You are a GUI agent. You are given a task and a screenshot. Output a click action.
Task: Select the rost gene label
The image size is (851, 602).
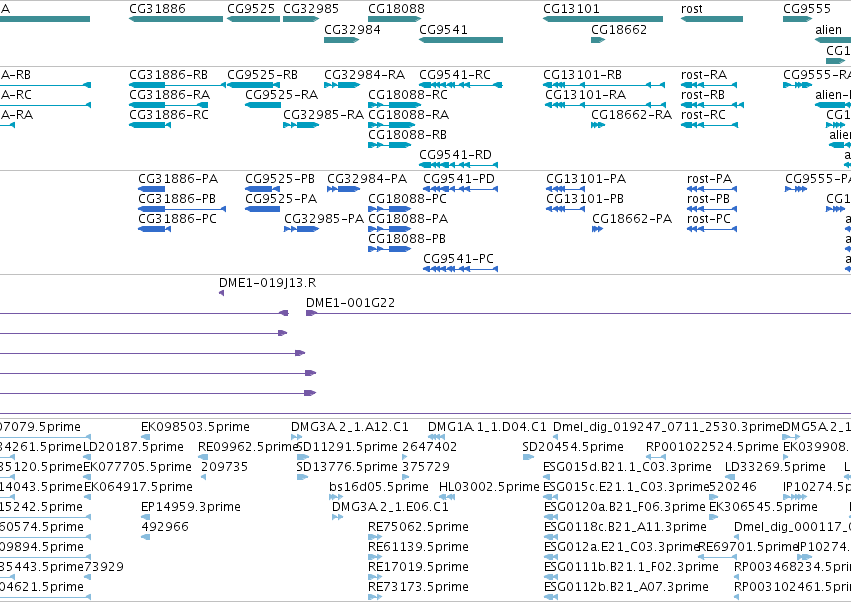click(x=692, y=9)
